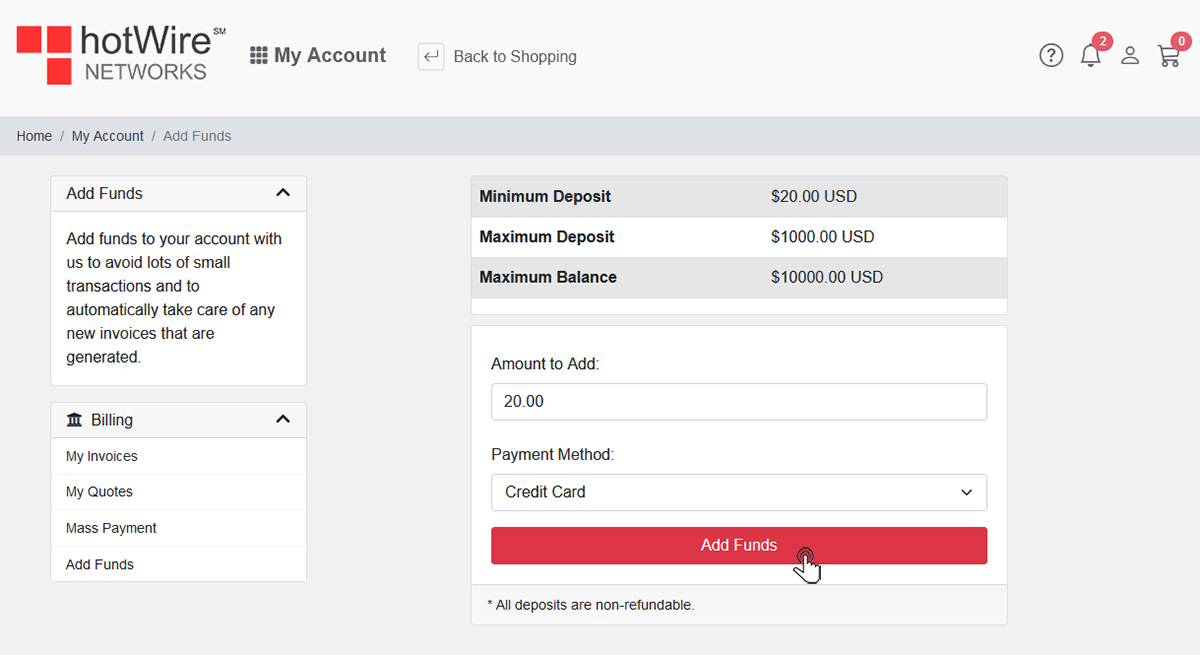
Task: Open the shopping cart icon
Action: pos(1169,56)
